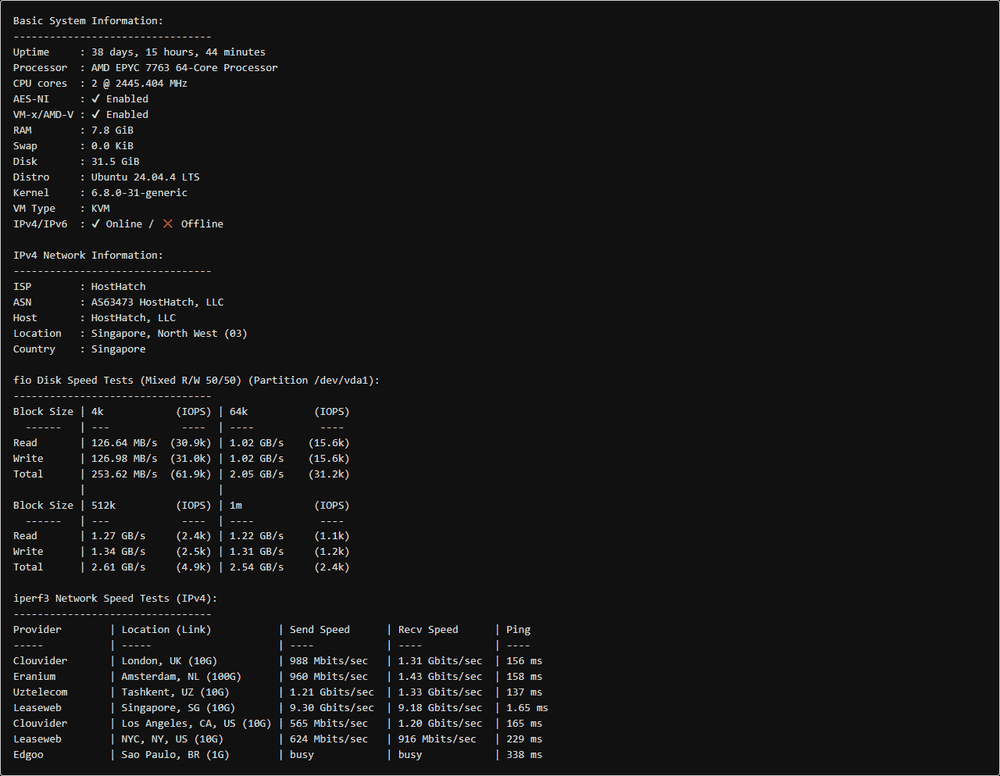Viewport: 1000px width, 776px height.
Task: Click 'London, UK (10G)' location
Action: [x=169, y=661]
